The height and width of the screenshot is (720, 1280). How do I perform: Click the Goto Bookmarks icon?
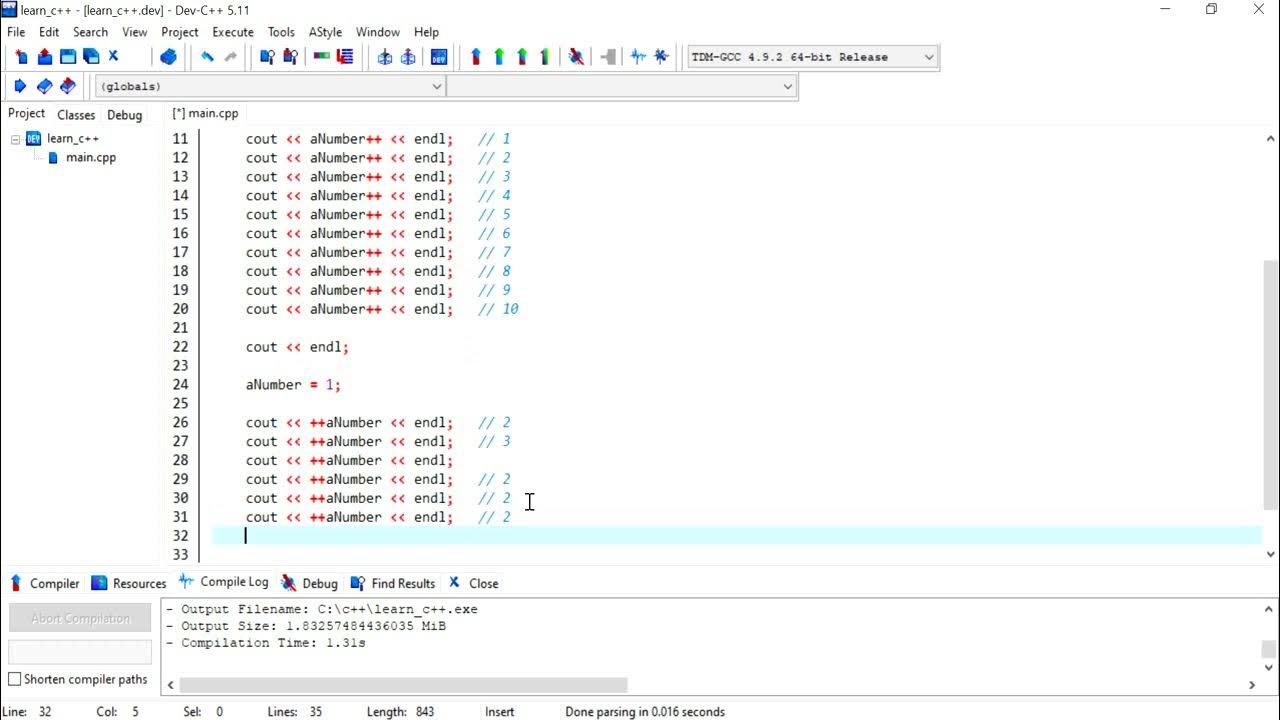pyautogui.click(x=68, y=86)
